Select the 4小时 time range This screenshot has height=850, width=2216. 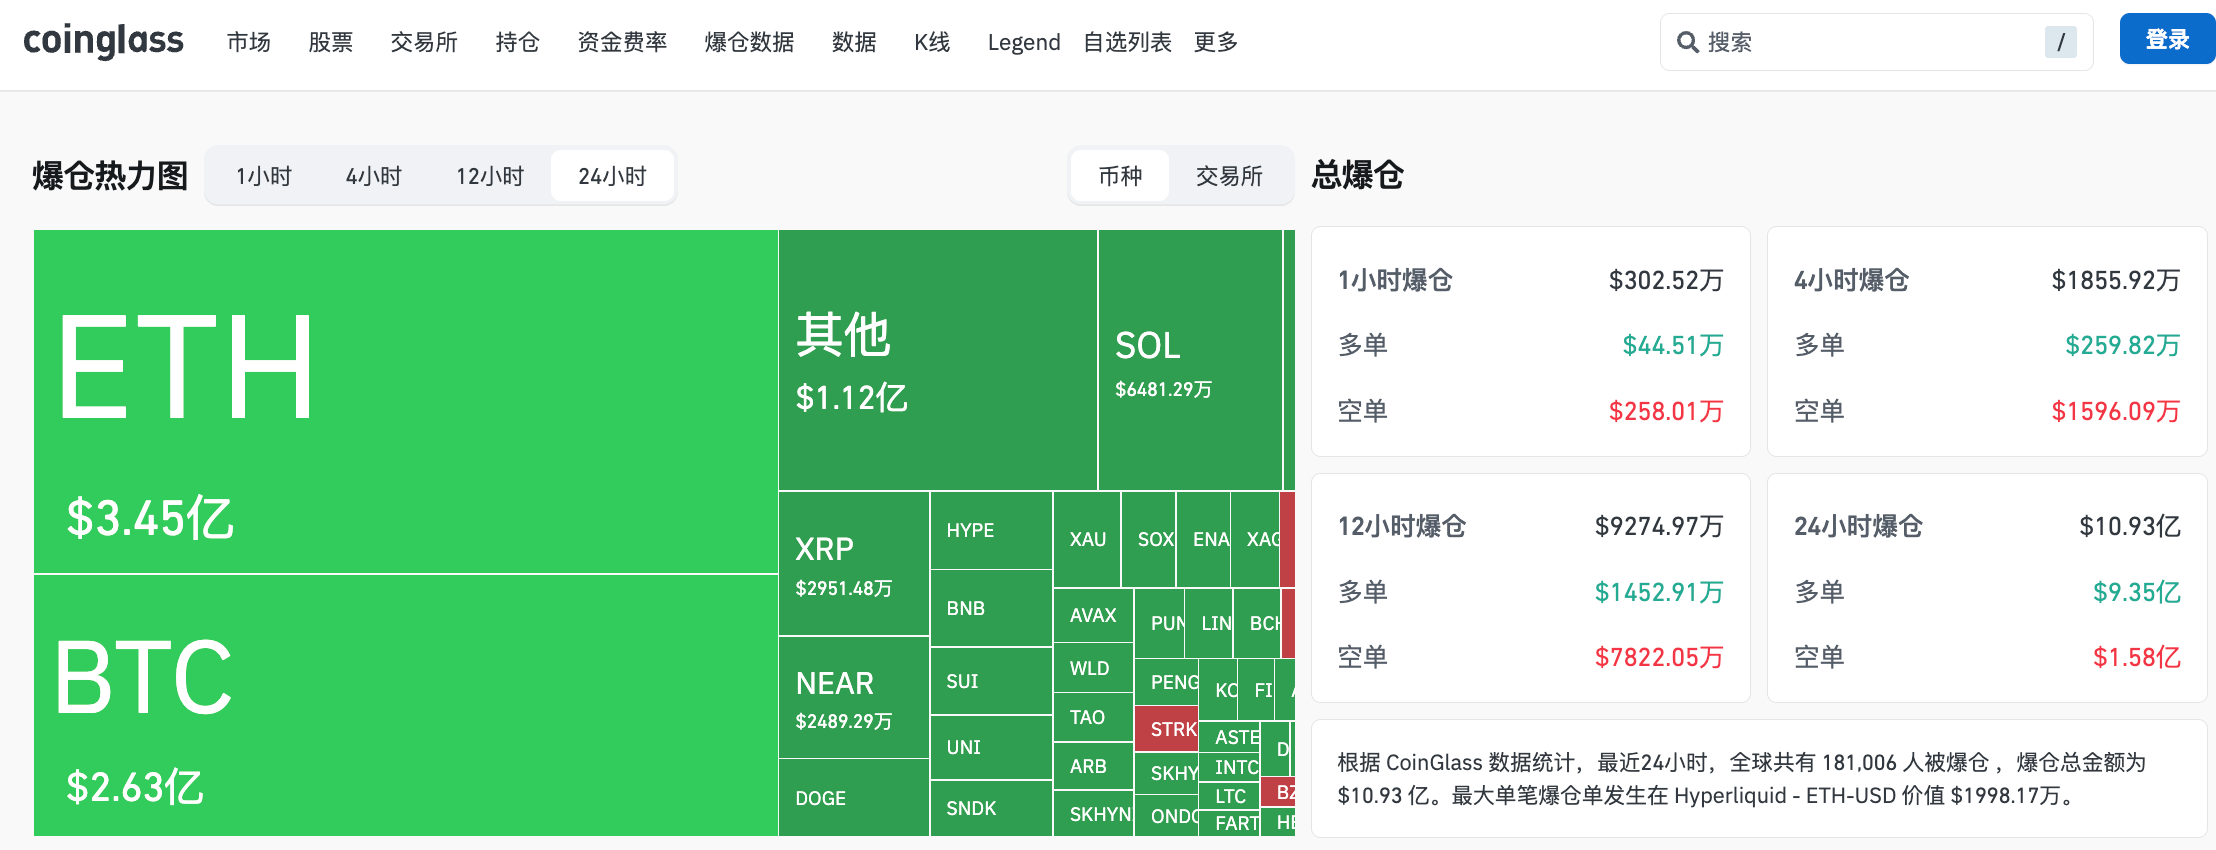[x=374, y=176]
